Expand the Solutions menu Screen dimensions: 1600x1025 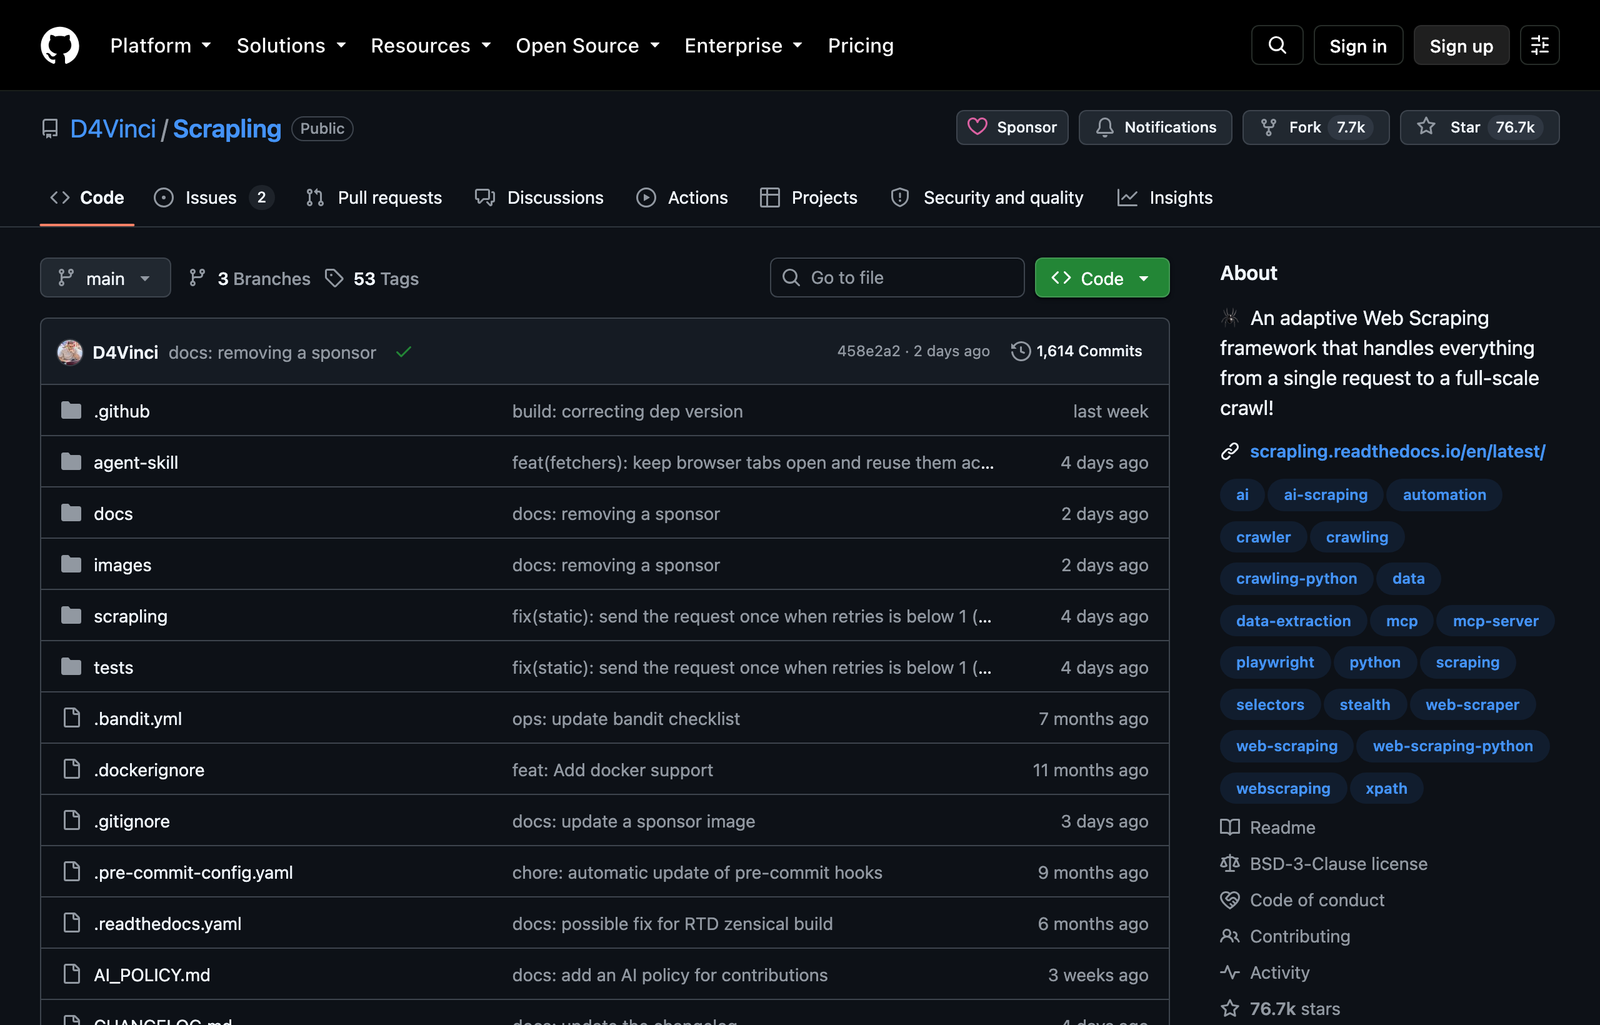(x=291, y=45)
